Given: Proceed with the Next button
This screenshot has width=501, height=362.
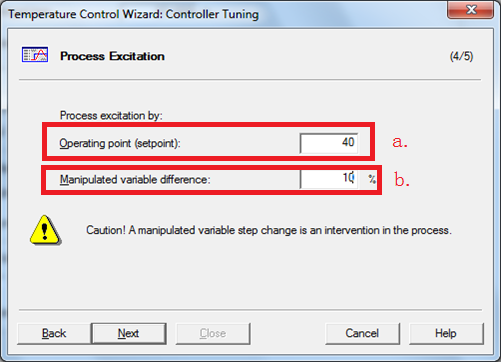Looking at the screenshot, I should point(129,333).
